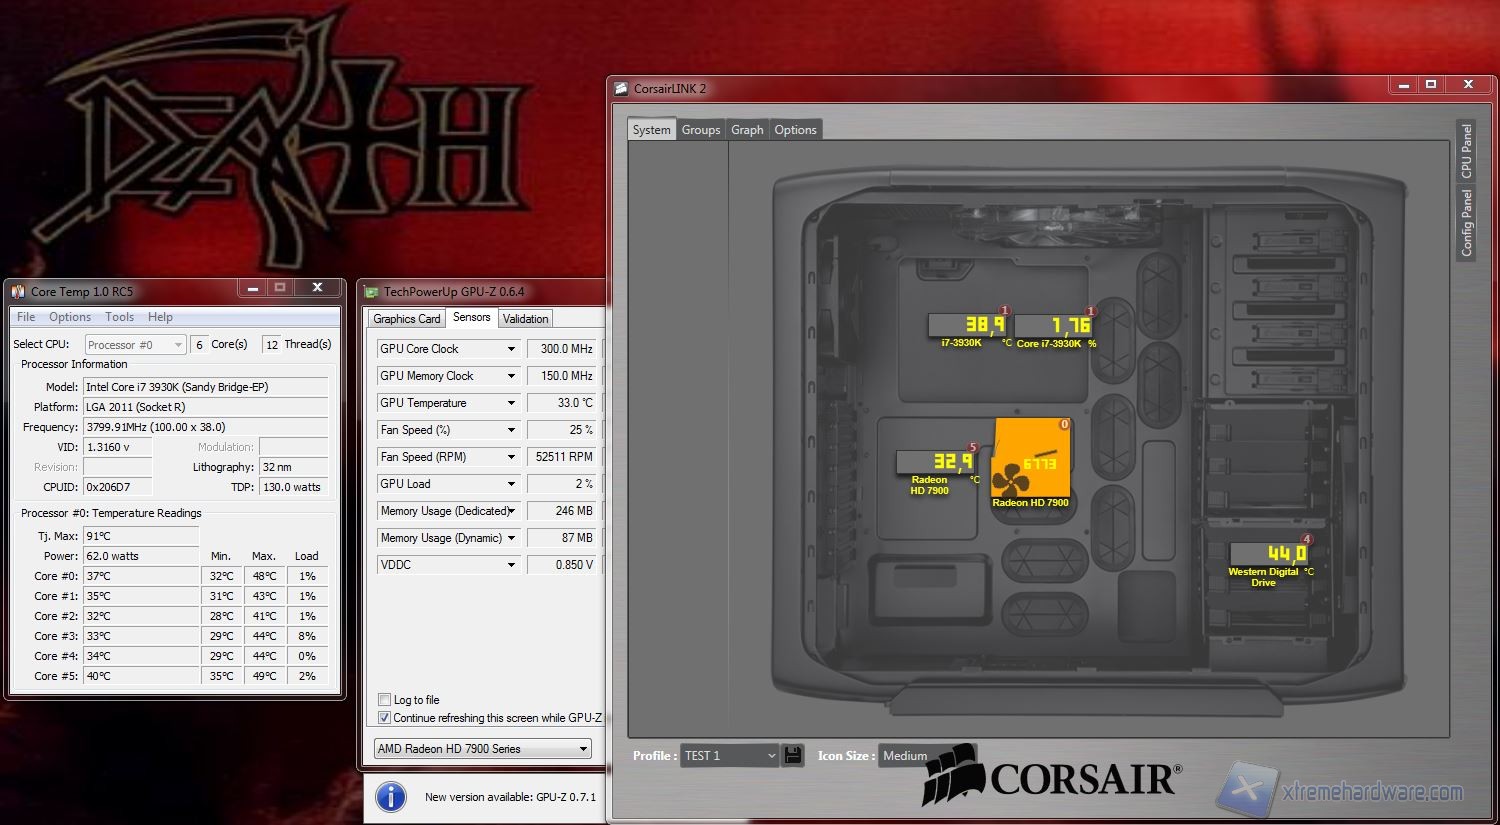Click the Core Temp title bar app icon
Screen dimensions: 1500x825
pos(18,291)
